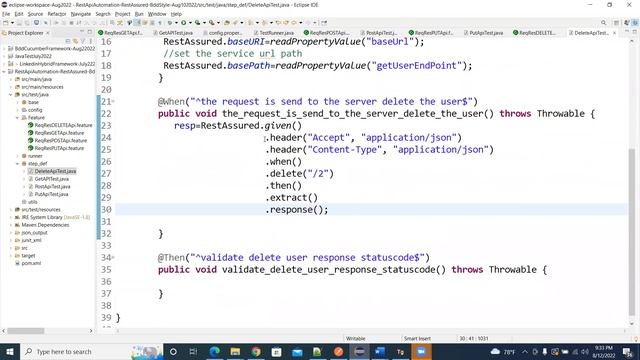Click the Search magnifier icon at top right
Image resolution: width=640 pixels, height=360 pixels.
click(603, 23)
